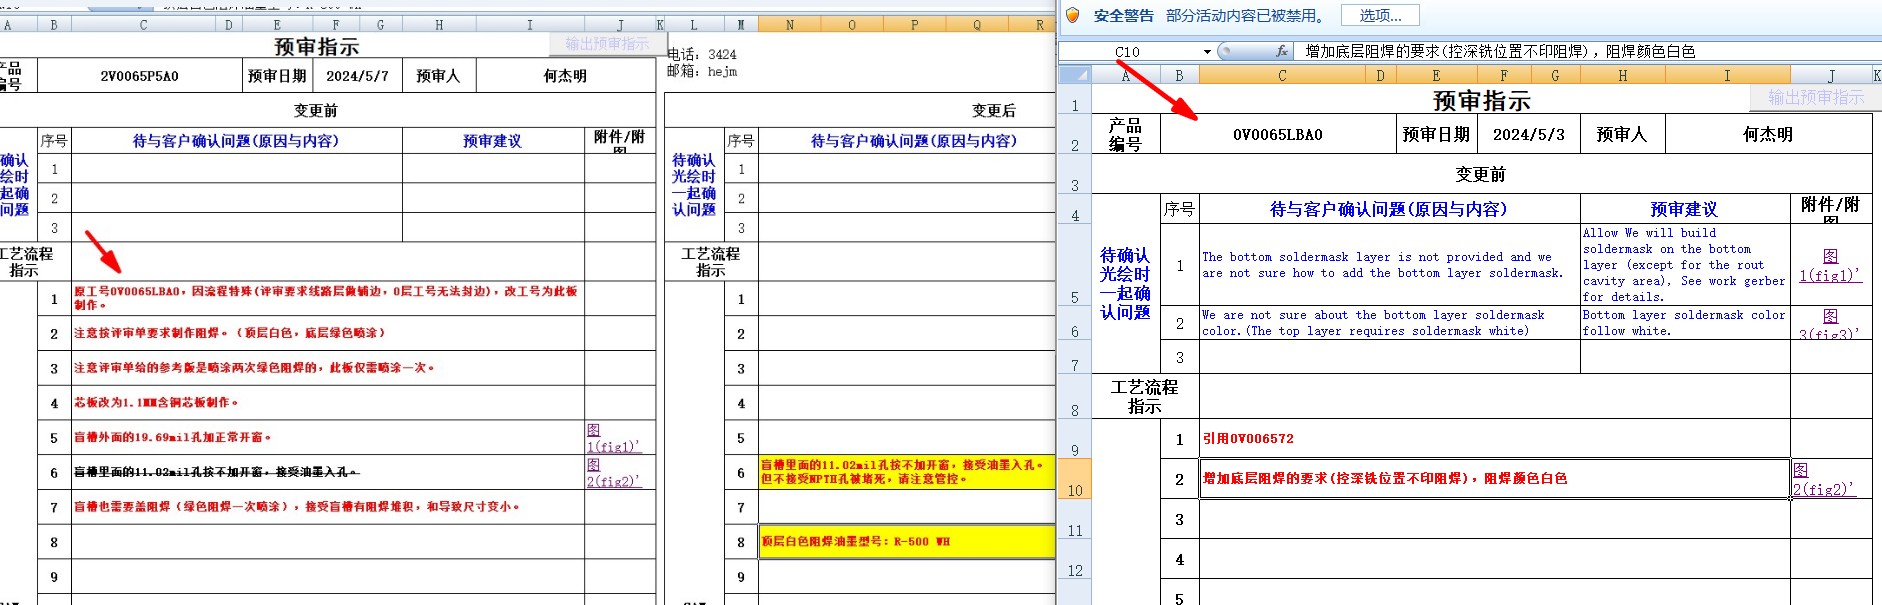Click 预审日期 label next to 2024/5/3
The height and width of the screenshot is (605, 1882).
(1436, 134)
